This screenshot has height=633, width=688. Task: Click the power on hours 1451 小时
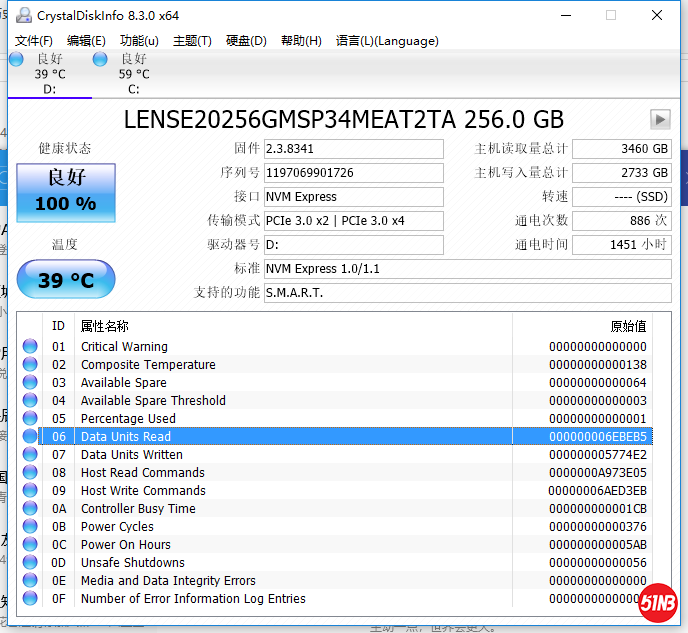[622, 245]
